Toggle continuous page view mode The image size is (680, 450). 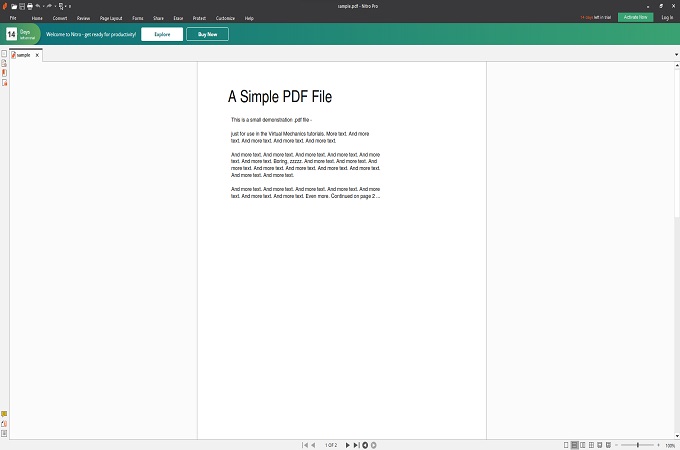click(x=574, y=445)
